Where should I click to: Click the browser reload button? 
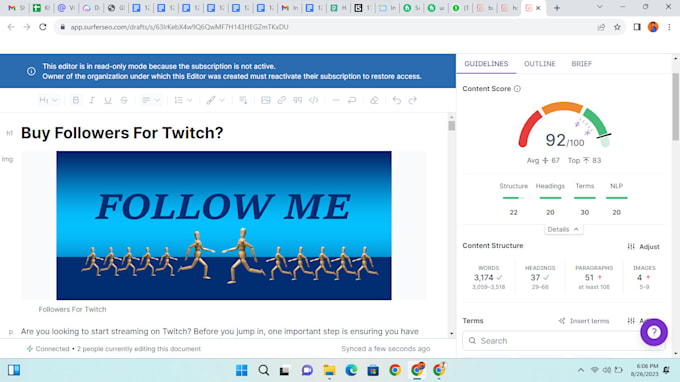42,27
